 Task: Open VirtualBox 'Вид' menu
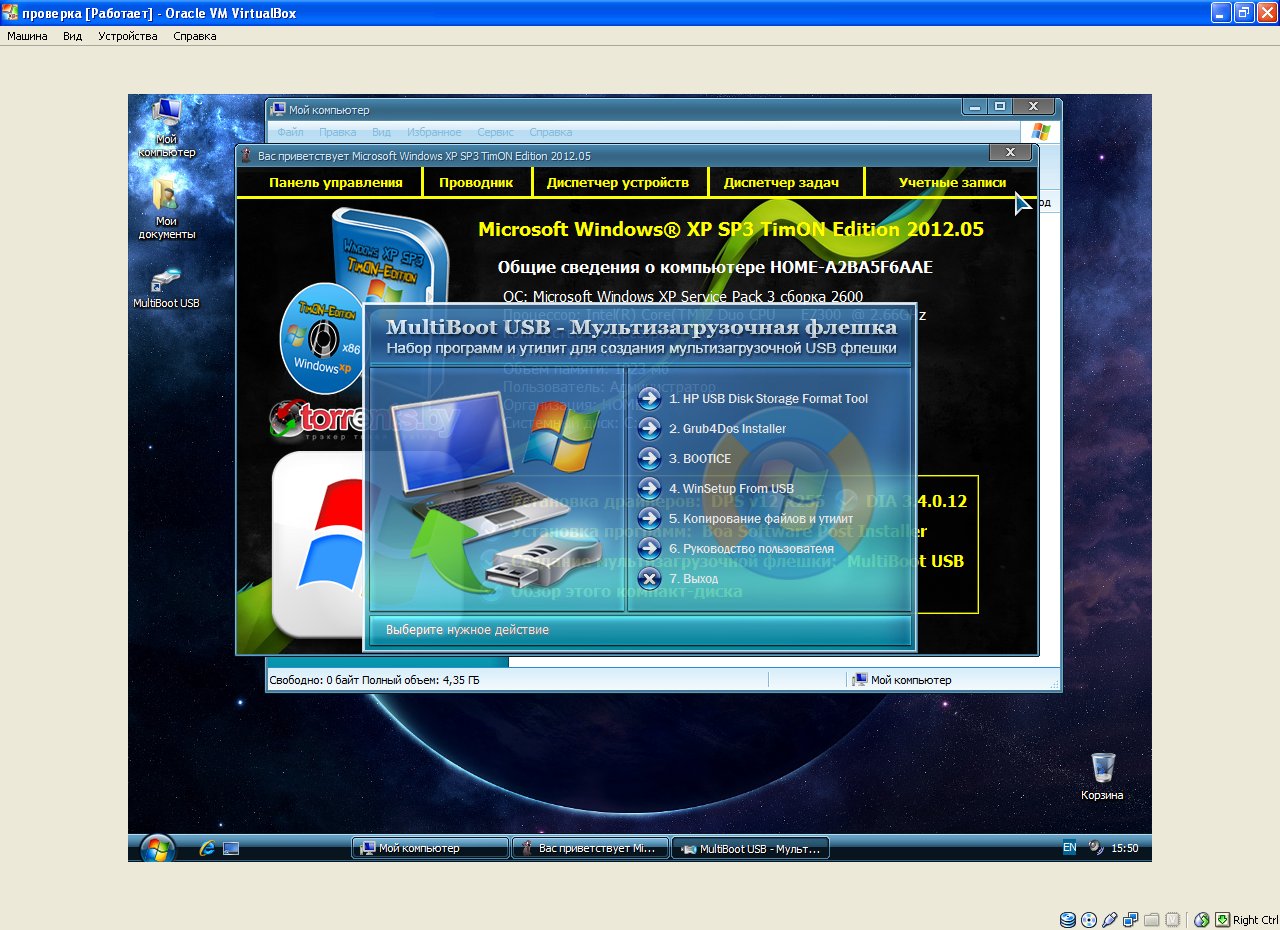(x=72, y=36)
